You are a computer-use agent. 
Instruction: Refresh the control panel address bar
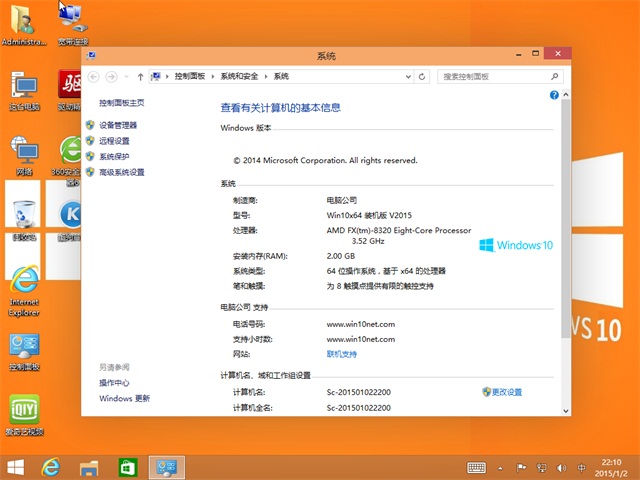click(x=423, y=76)
